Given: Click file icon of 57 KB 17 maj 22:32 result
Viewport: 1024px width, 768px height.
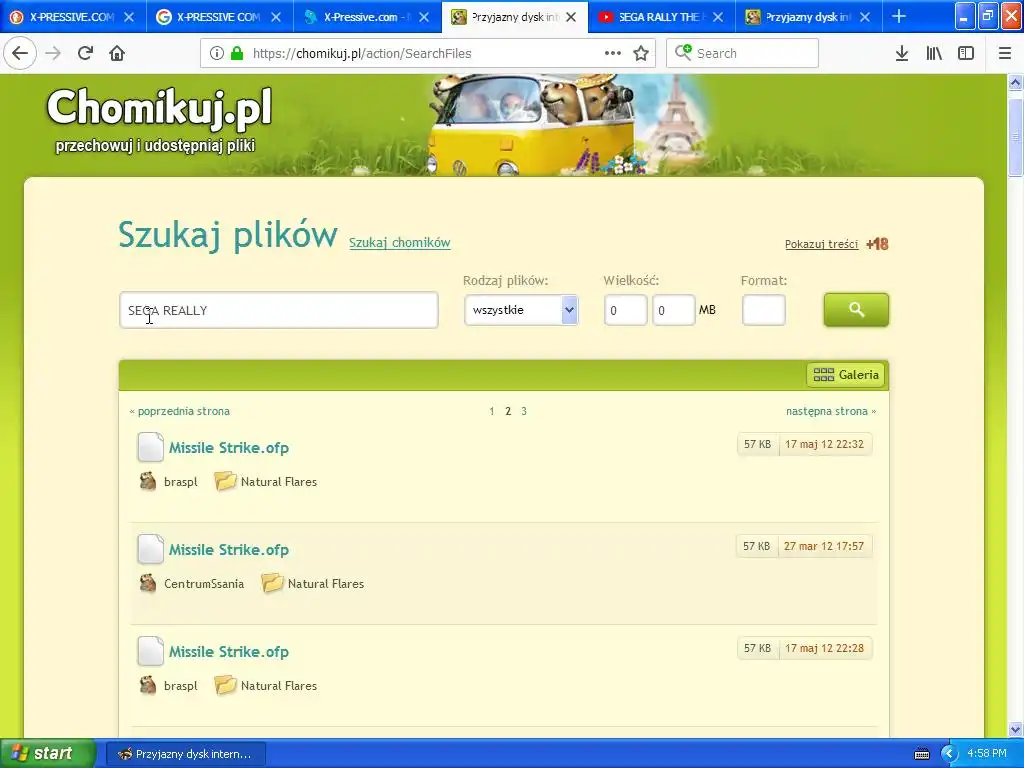Looking at the screenshot, I should 150,447.
